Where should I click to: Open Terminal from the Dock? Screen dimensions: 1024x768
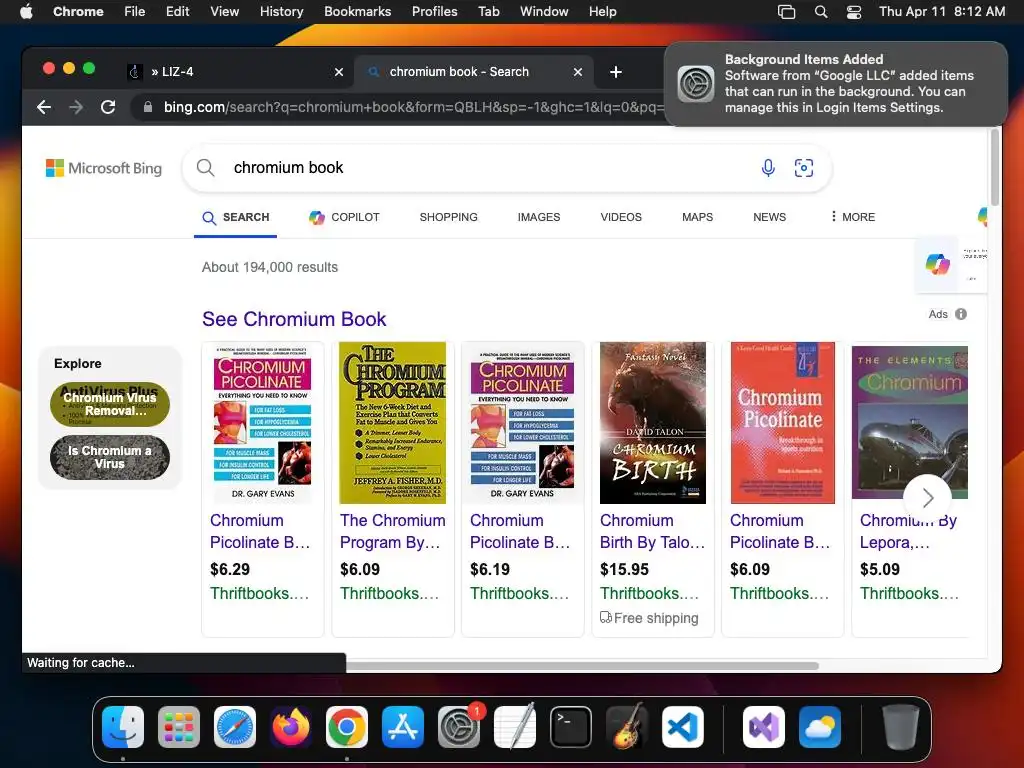[x=571, y=727]
